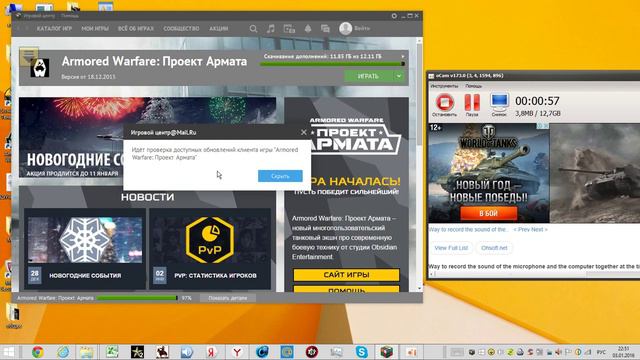The image size is (640, 360).
Task: Open the Mail.Ru @ icon on taskbar
Action: [x=287, y=352]
